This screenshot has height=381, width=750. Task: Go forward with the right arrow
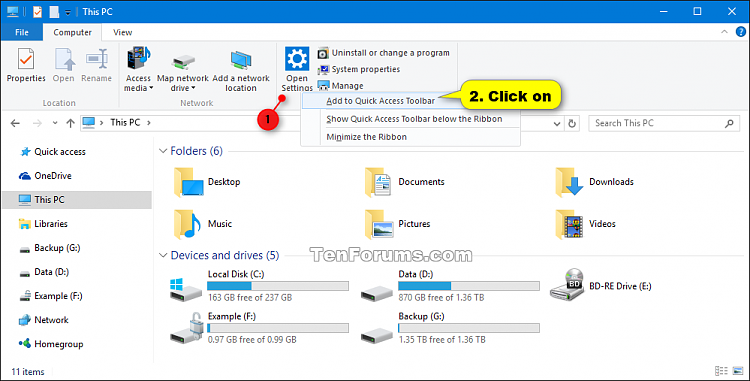[37, 123]
